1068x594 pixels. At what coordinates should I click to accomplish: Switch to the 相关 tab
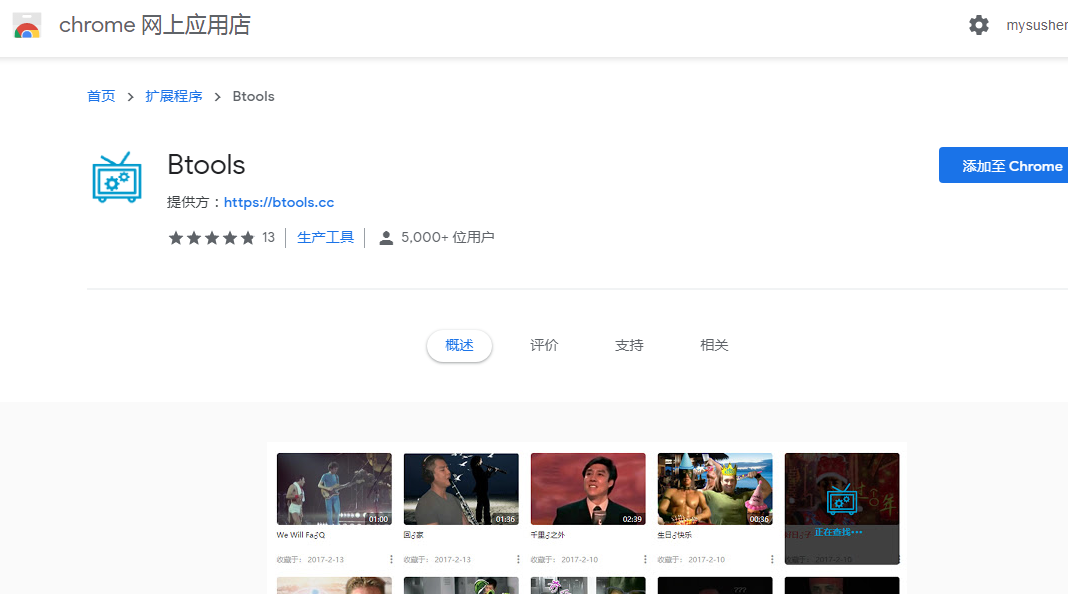[714, 345]
